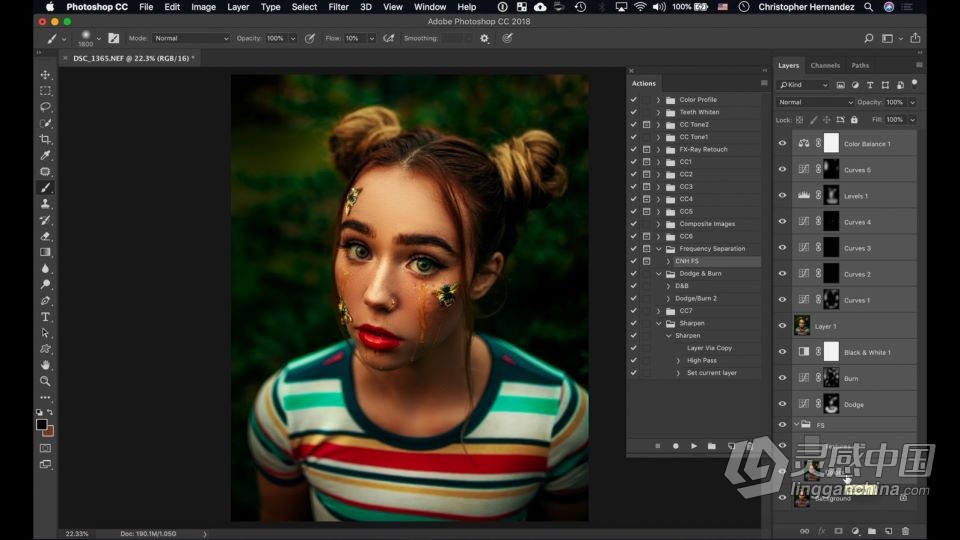Select the Zoom tool
Screen dimensions: 960x540
coord(45,381)
